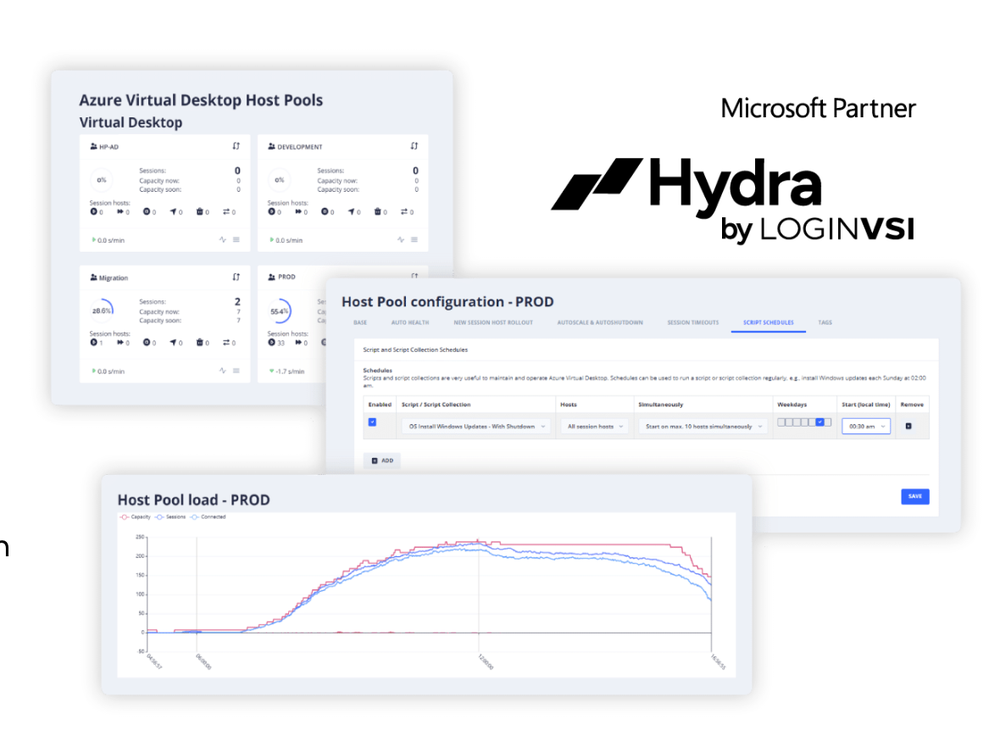Toggle Connected series in chart legend

click(208, 517)
